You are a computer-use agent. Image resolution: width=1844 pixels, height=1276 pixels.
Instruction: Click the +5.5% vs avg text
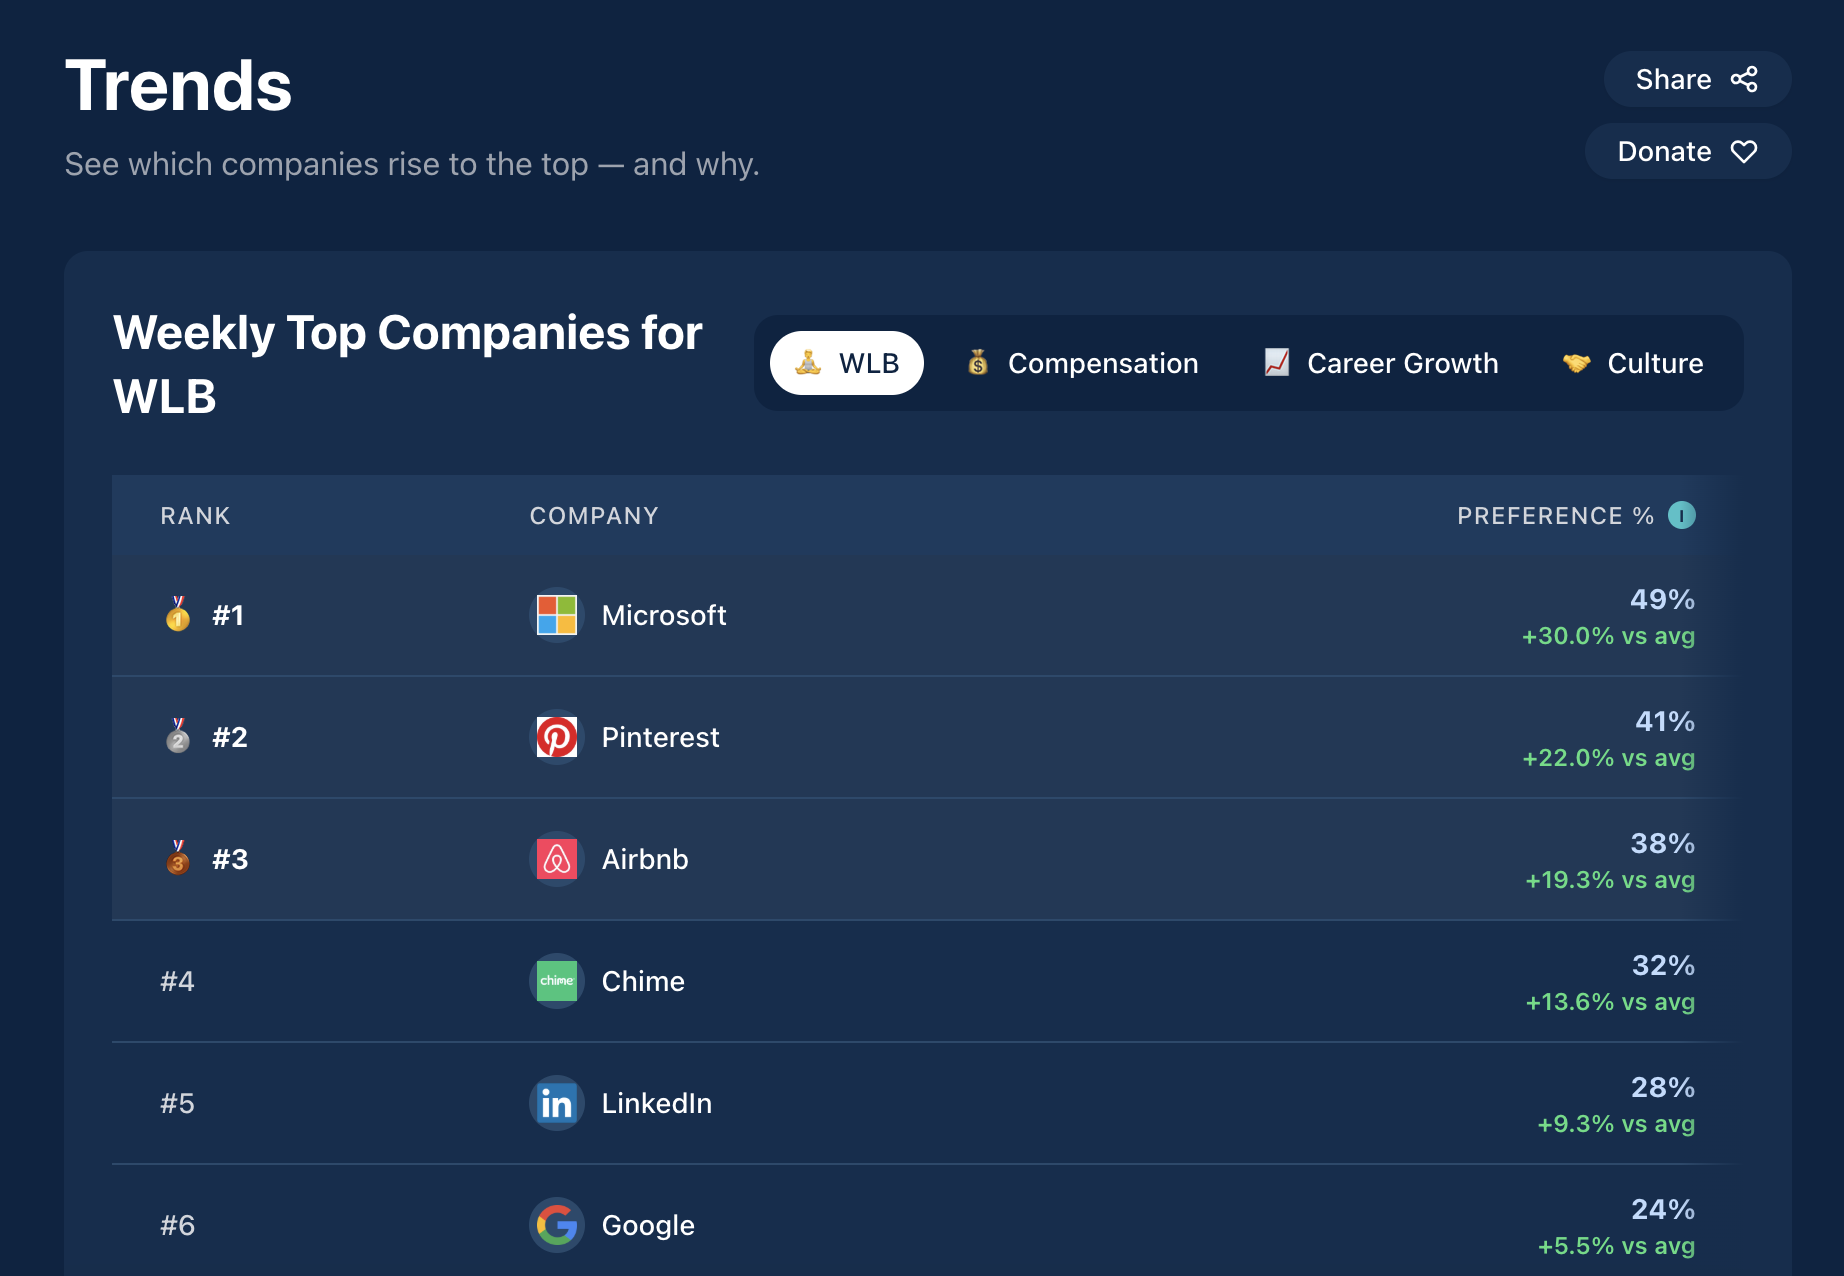(x=1616, y=1246)
